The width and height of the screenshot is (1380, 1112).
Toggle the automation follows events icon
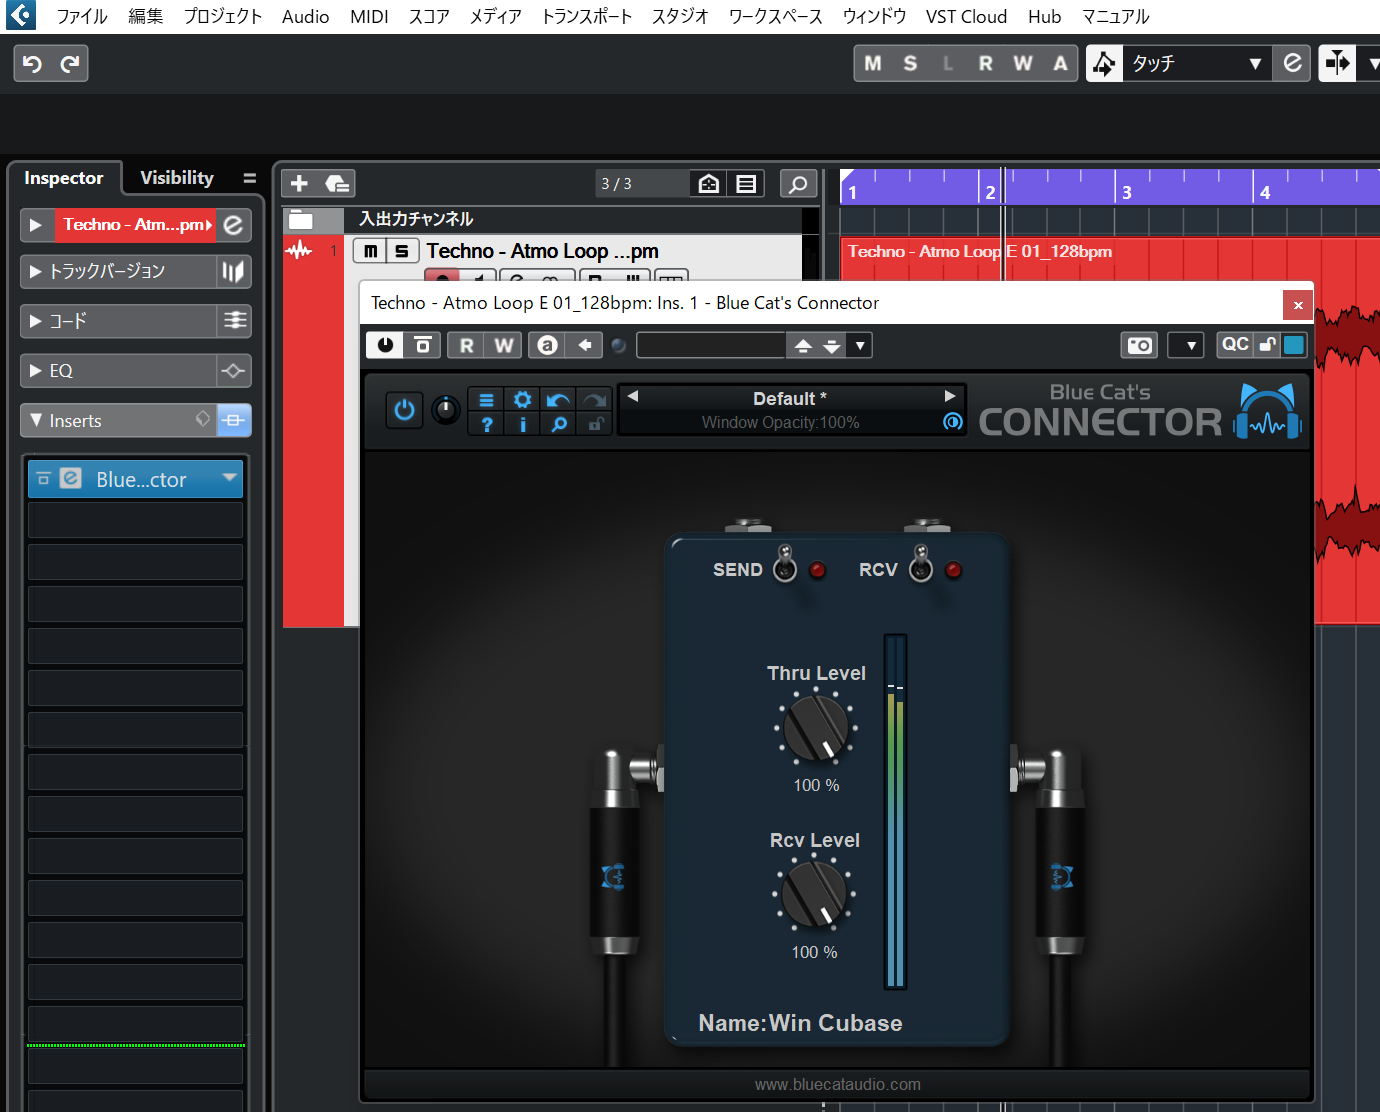tap(1104, 64)
